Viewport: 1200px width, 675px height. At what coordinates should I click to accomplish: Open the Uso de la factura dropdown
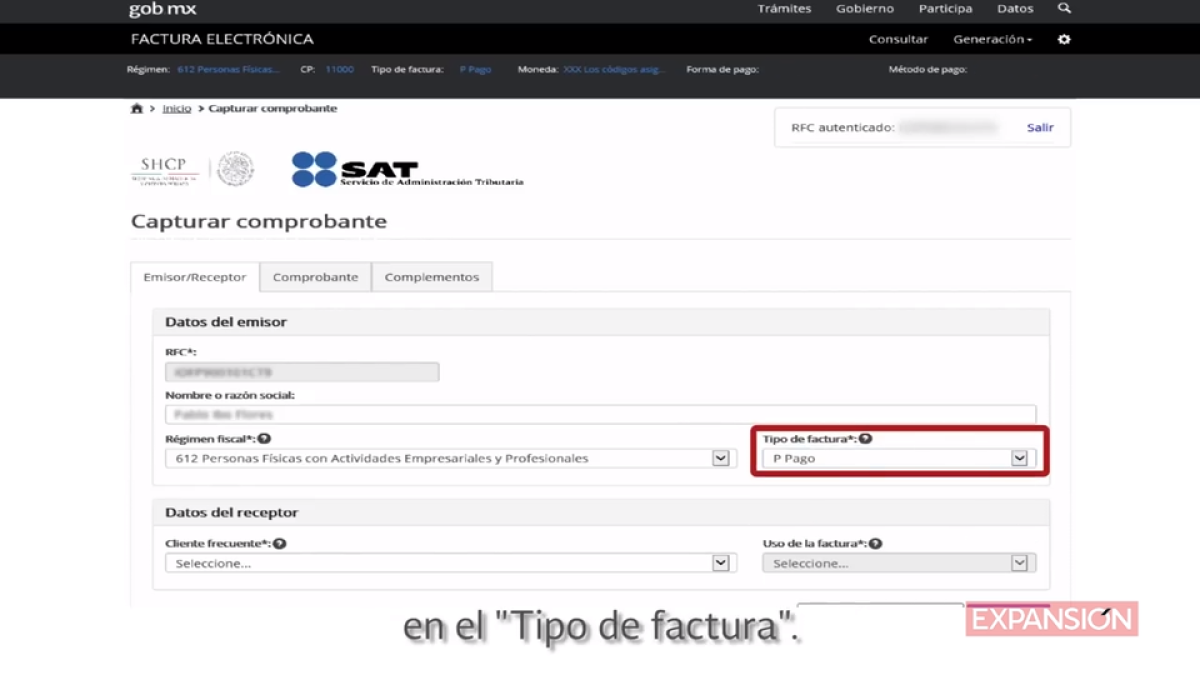tap(1018, 562)
